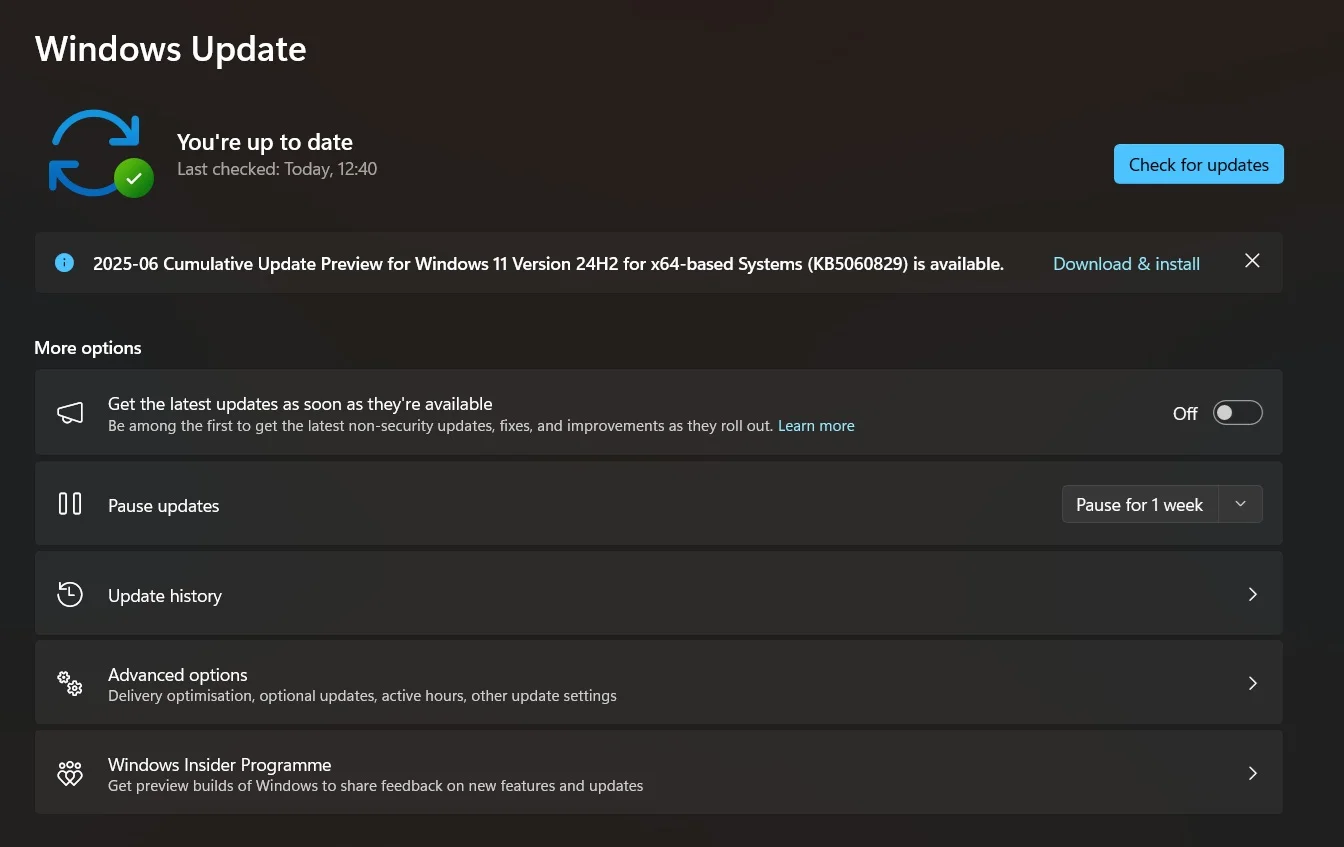
Task: Open the Learn more link
Action: (x=816, y=426)
